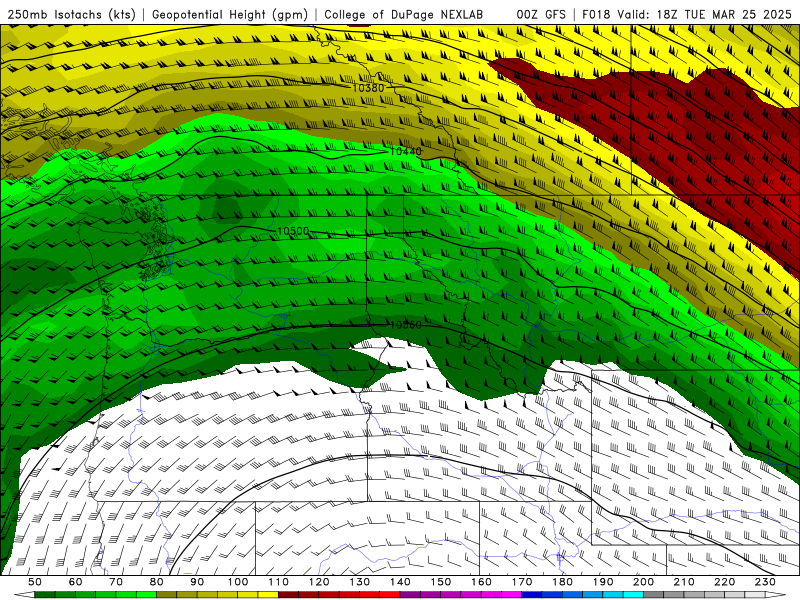800x600 pixels.
Task: Click the 140 value on the color scale
Action: (x=400, y=582)
